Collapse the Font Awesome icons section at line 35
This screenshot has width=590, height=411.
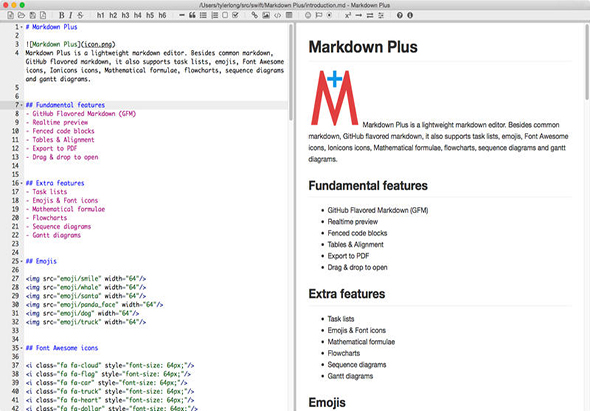pos(21,348)
